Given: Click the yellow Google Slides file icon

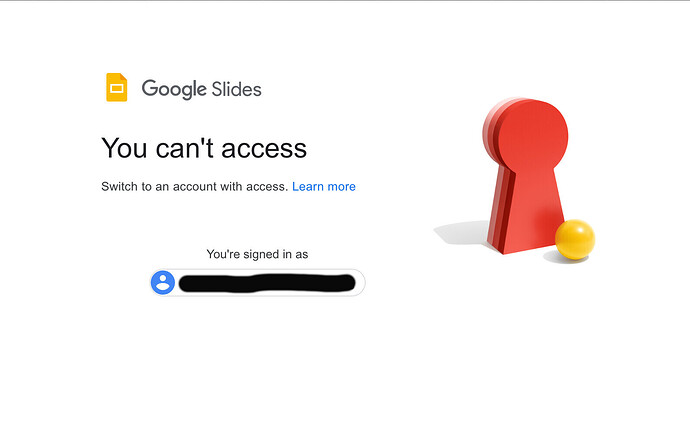Looking at the screenshot, I should tap(117, 87).
